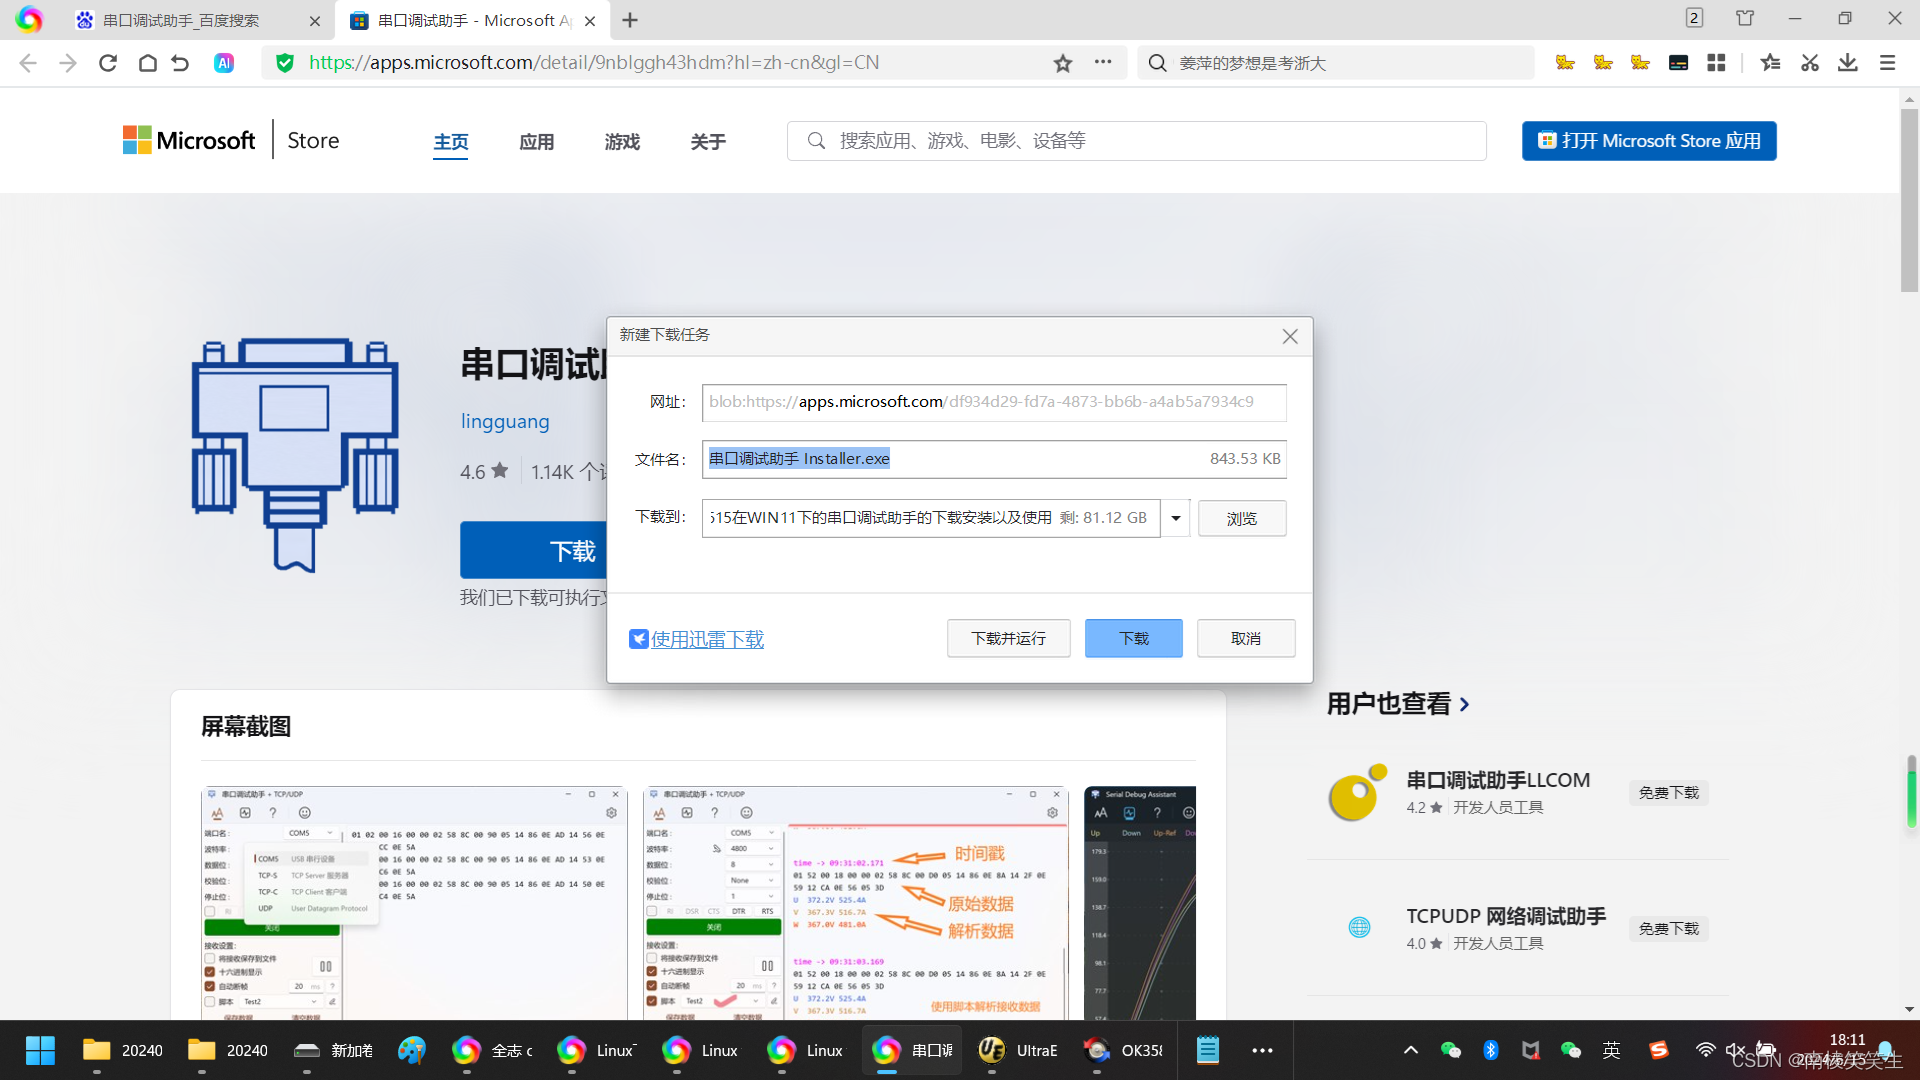The width and height of the screenshot is (1920, 1080).
Task: Click the scissors screenshot tool icon
Action: point(1810,63)
